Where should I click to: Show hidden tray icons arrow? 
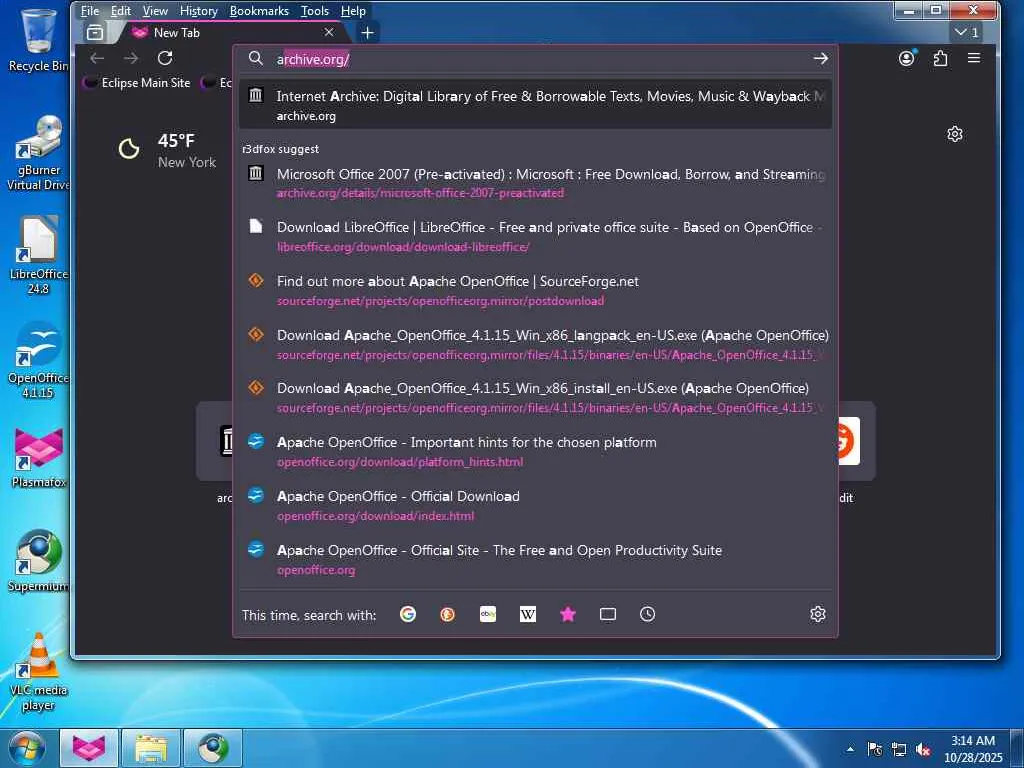(x=850, y=749)
